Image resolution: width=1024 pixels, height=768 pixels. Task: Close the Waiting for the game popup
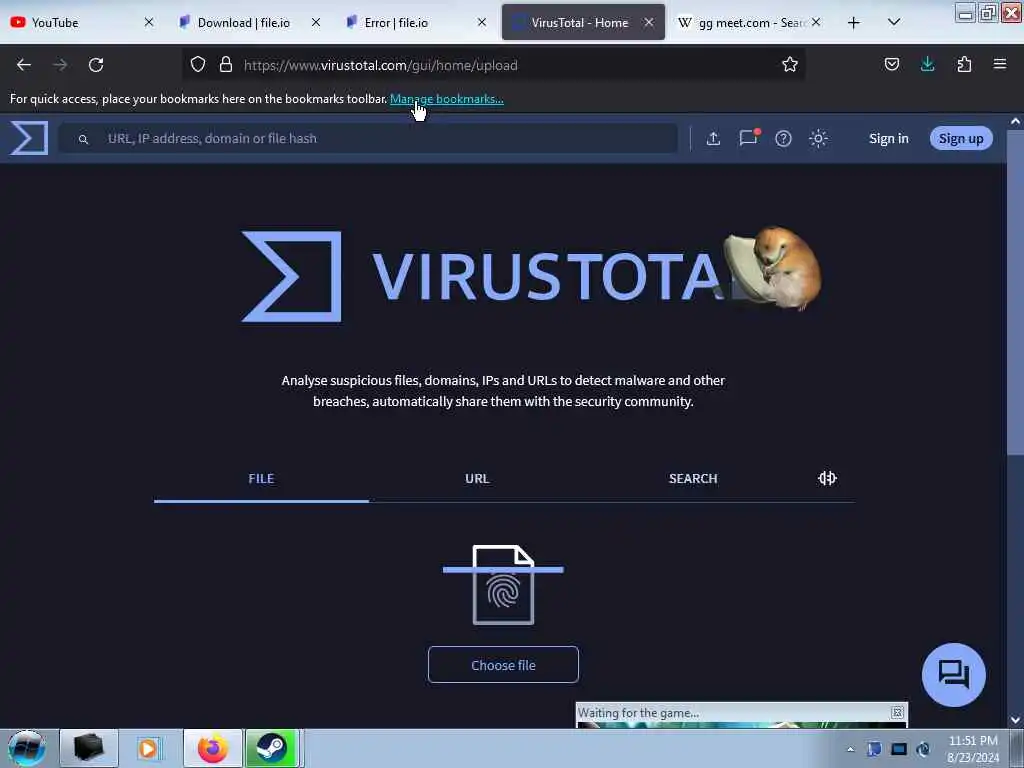click(897, 712)
